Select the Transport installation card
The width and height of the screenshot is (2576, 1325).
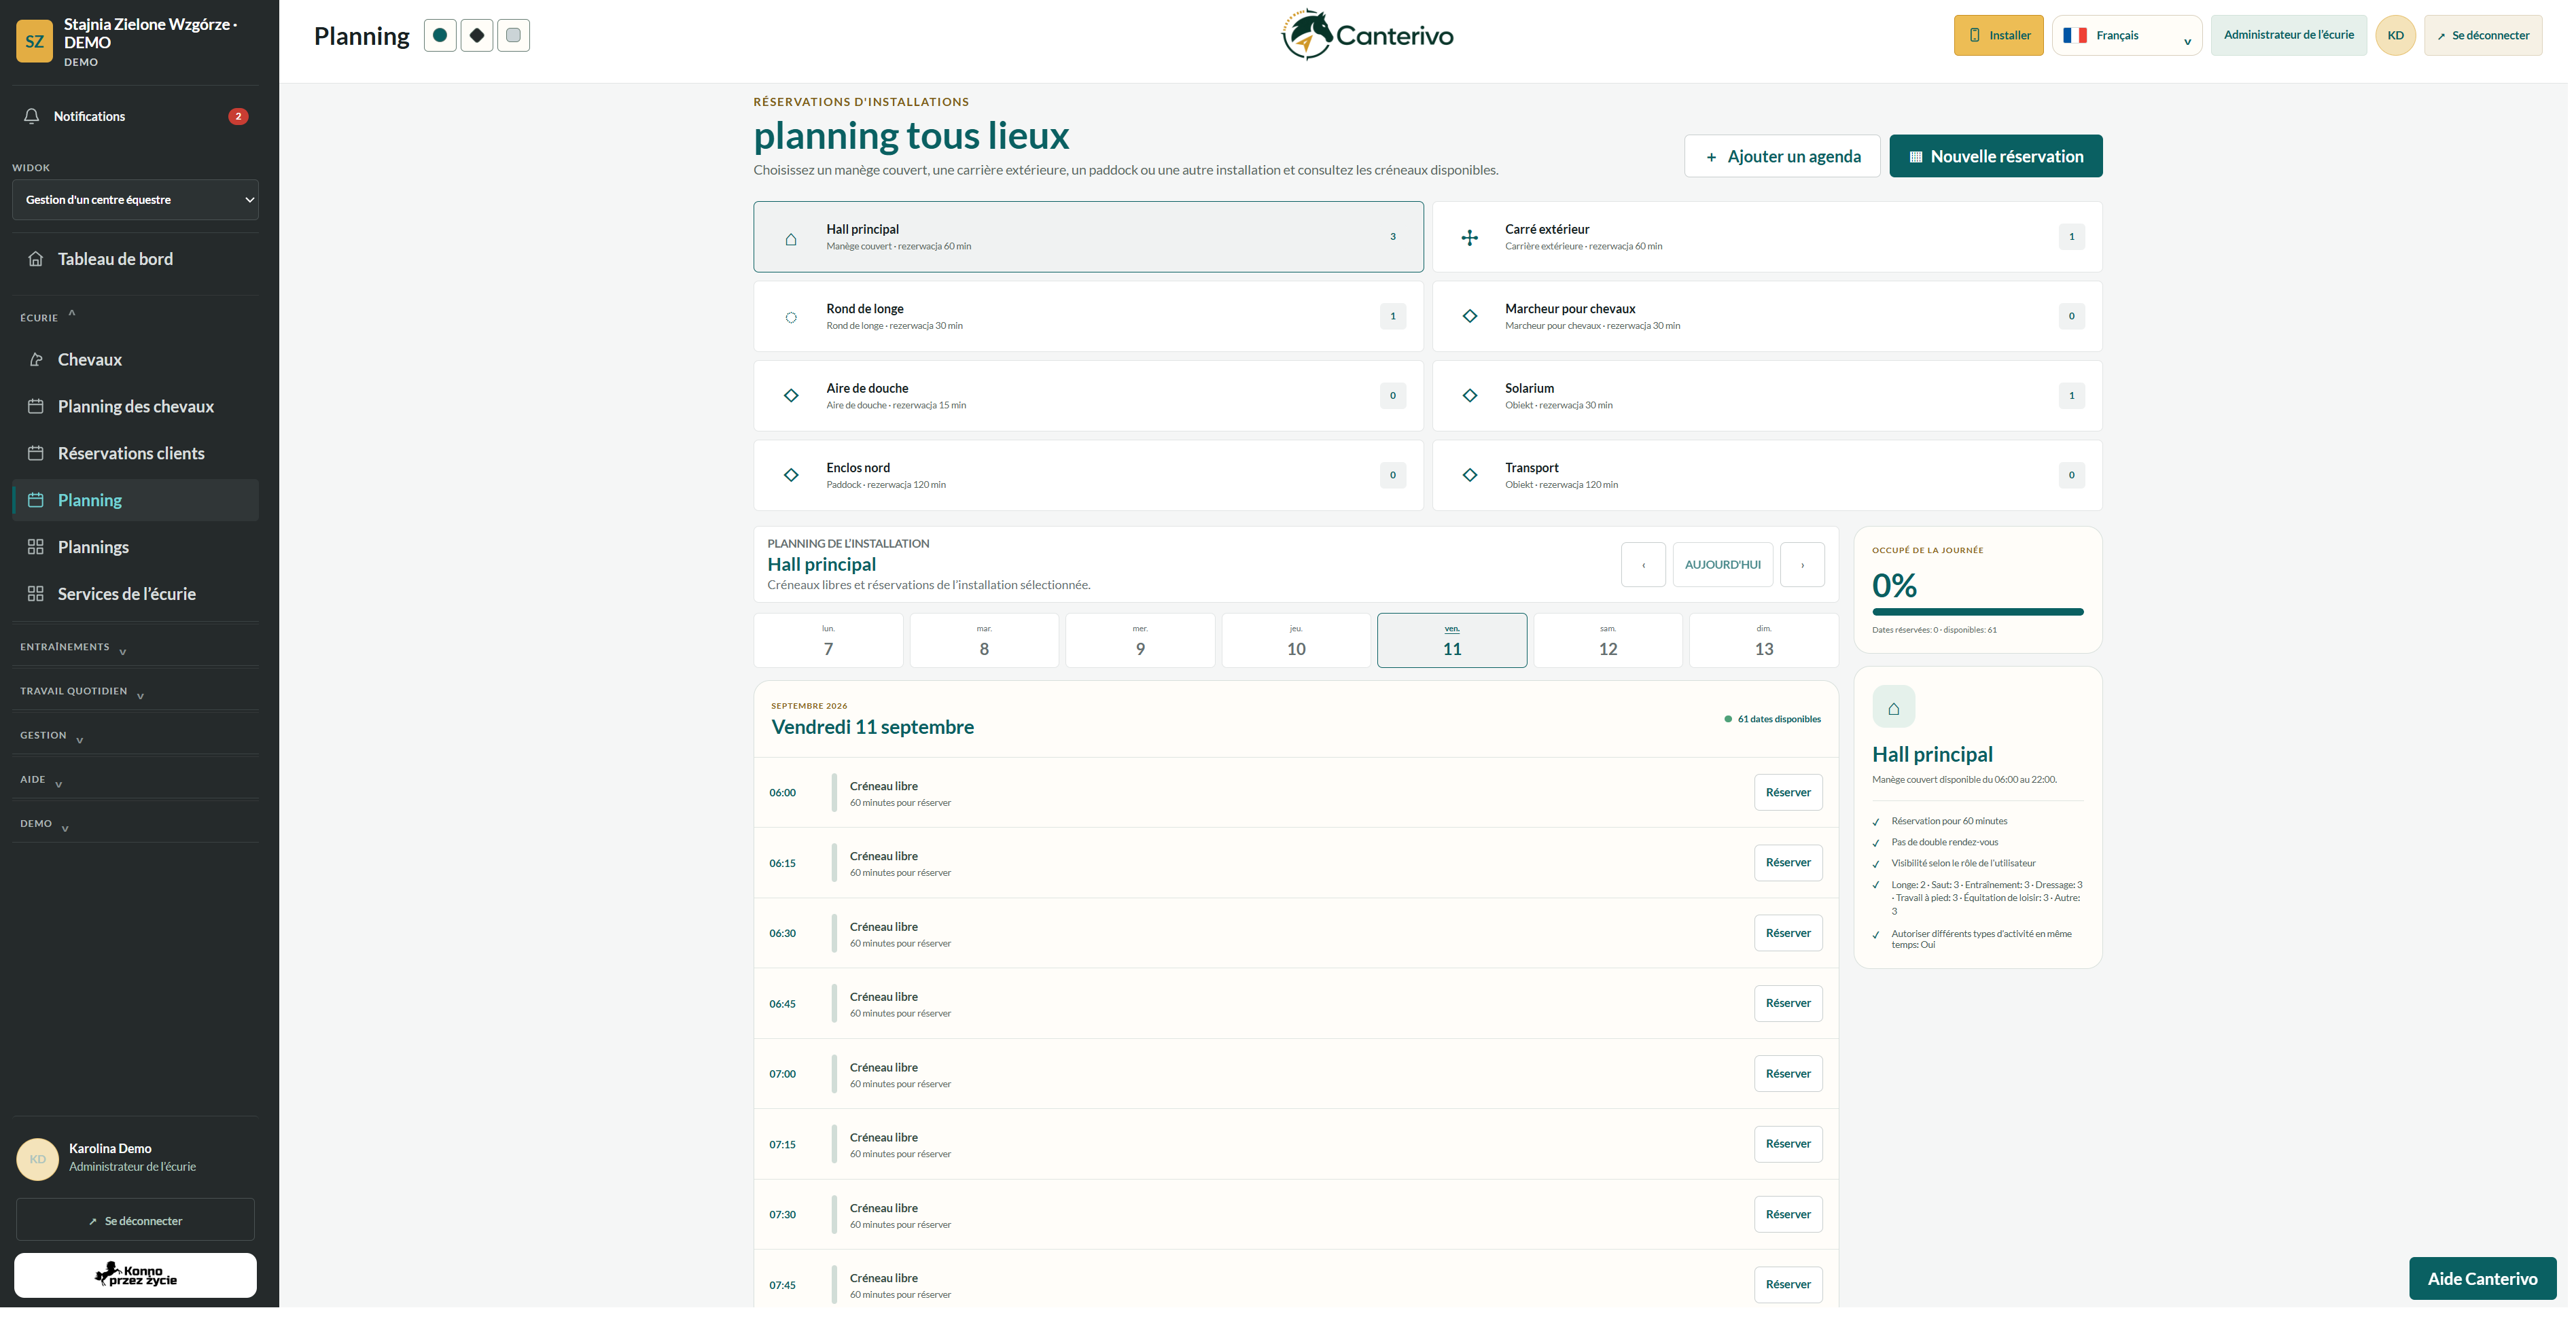1767,476
